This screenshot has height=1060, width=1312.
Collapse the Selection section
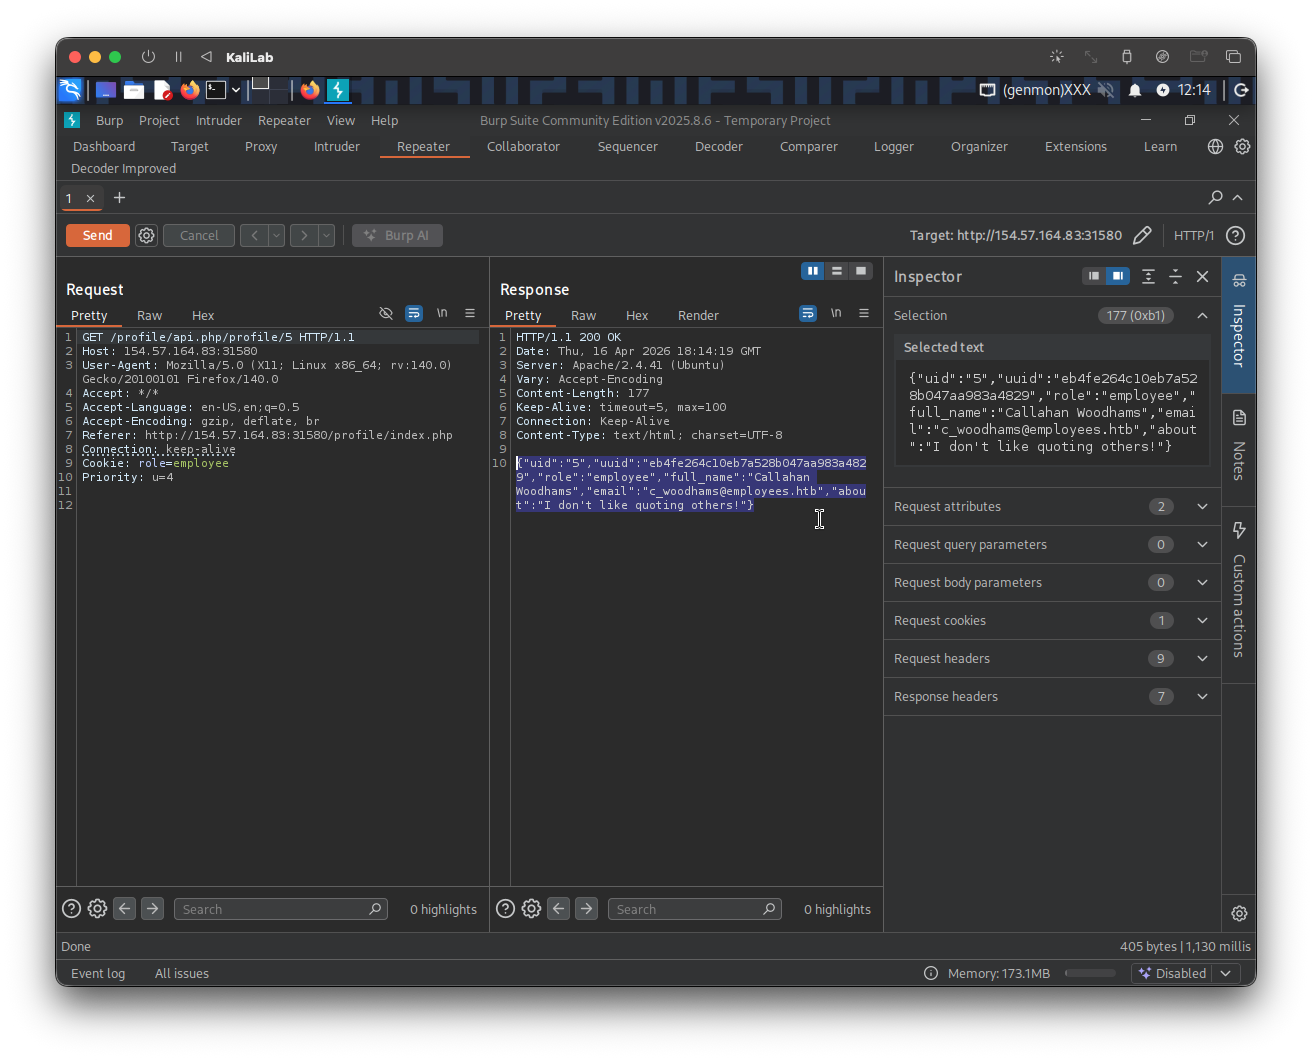[x=1203, y=315]
